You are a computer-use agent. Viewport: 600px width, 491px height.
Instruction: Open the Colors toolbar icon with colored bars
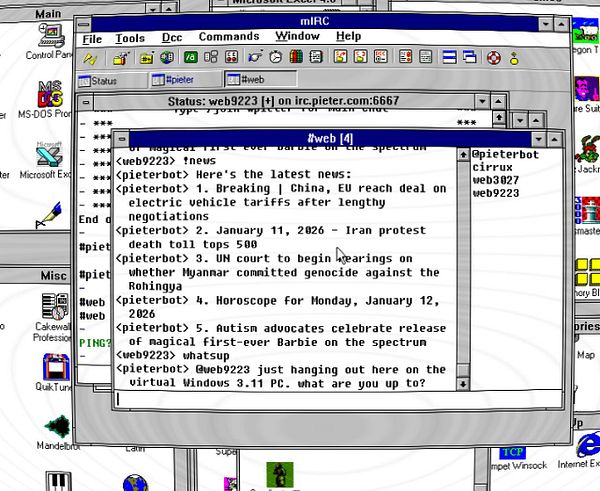296,57
